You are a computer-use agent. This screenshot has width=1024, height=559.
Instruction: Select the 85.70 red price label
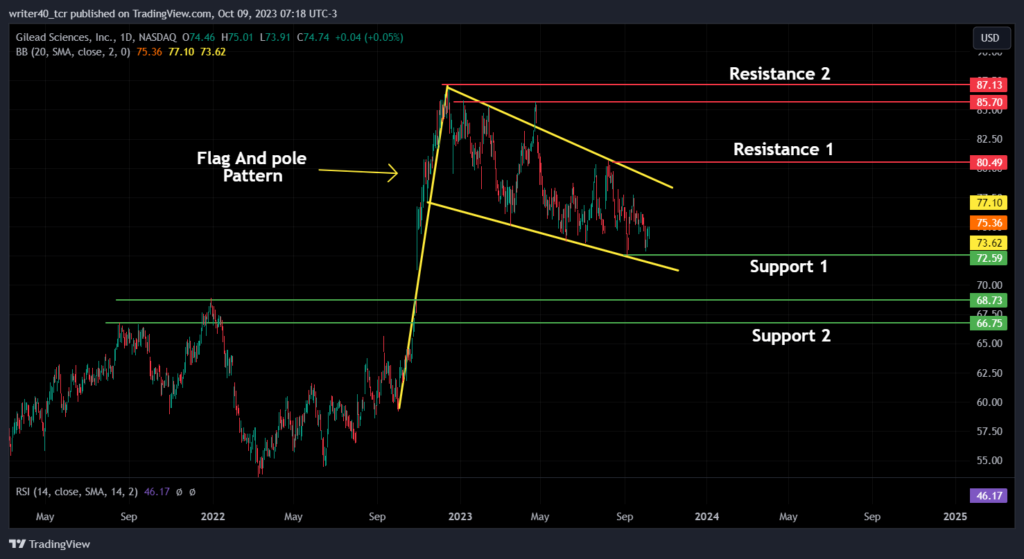coord(989,102)
